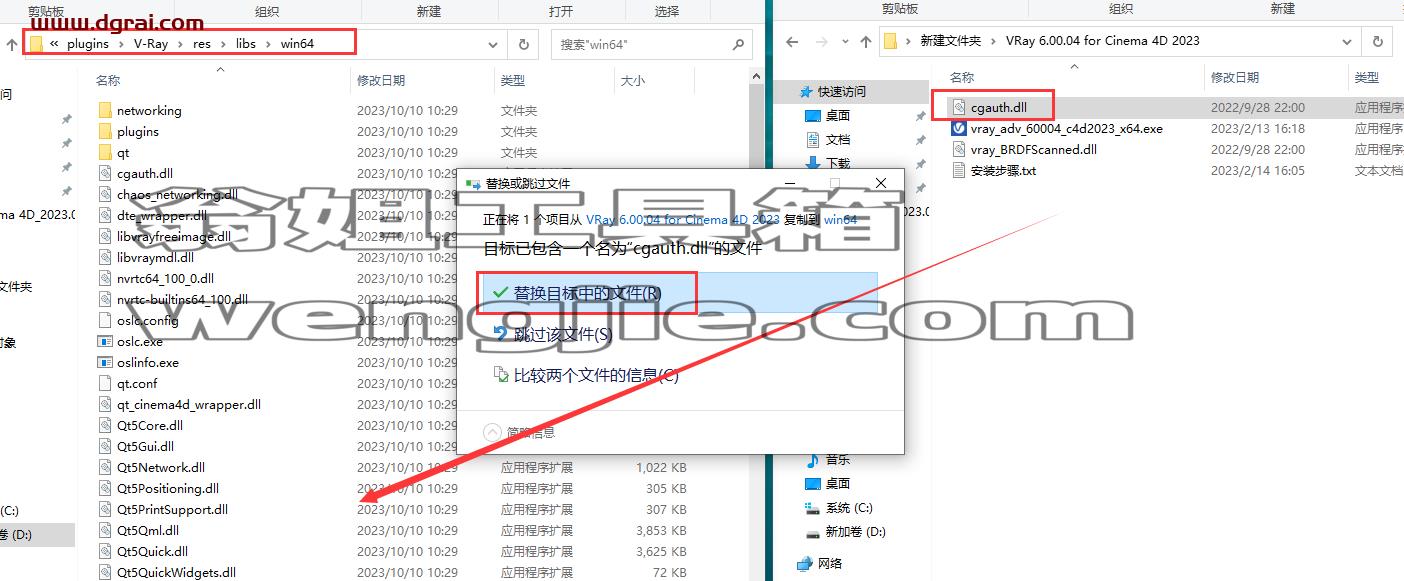Sort by the 修改日期 column in the left window
Viewport: 1404px width, 581px height.
click(x=381, y=80)
